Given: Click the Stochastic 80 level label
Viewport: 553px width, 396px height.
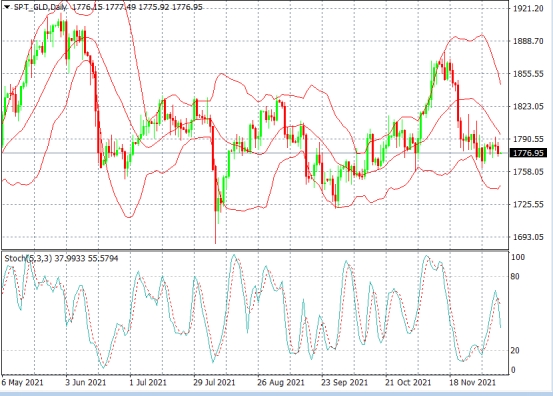Looking at the screenshot, I should coord(515,276).
